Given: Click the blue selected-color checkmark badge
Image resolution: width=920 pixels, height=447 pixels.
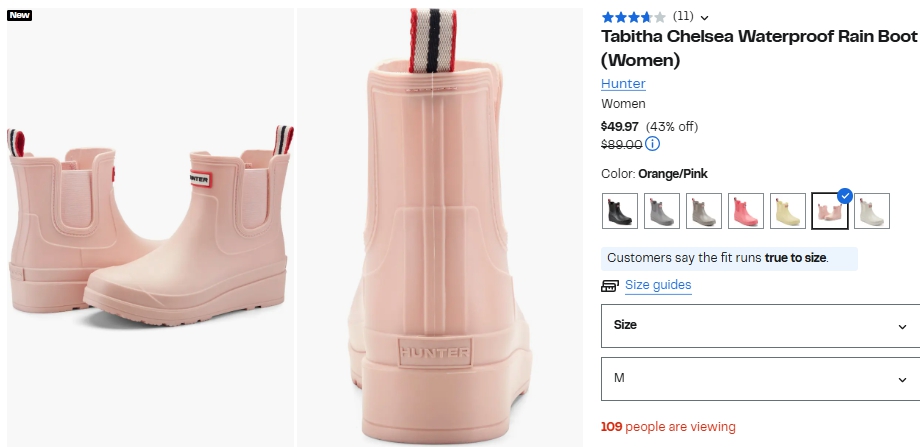Looking at the screenshot, I should (844, 196).
